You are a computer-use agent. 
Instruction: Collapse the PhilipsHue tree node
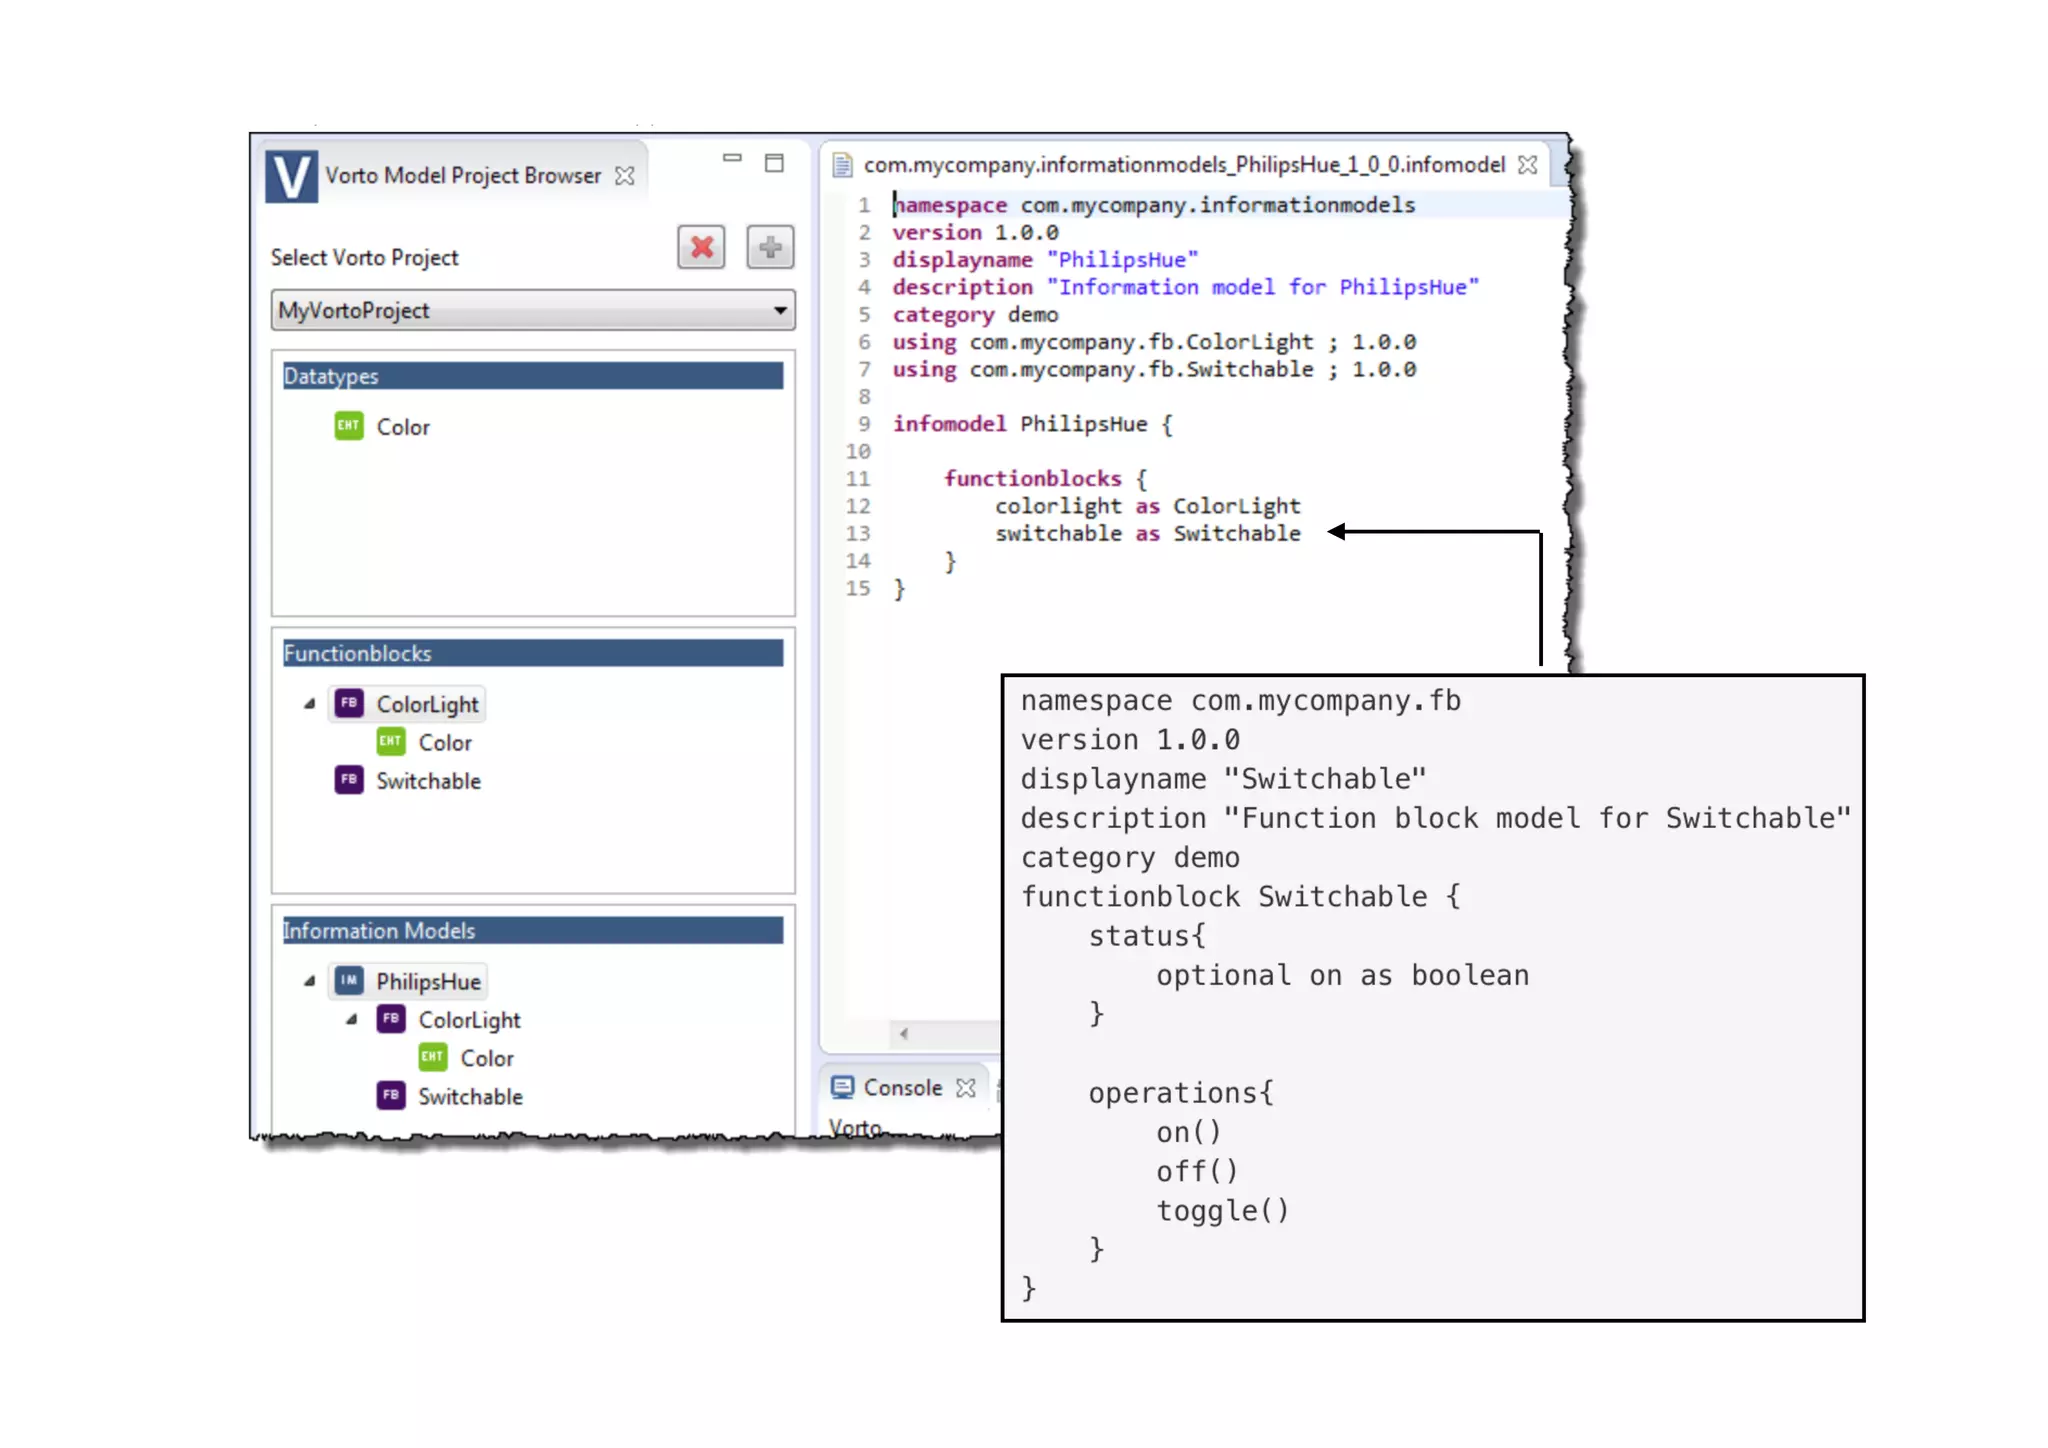point(309,981)
